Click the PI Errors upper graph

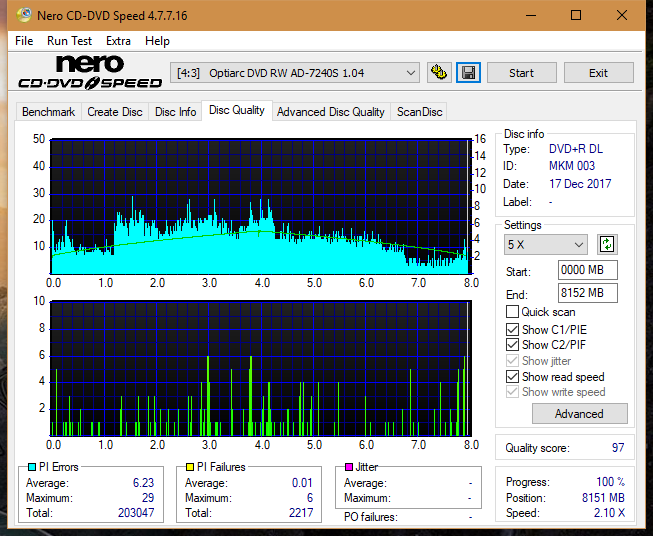pos(261,206)
